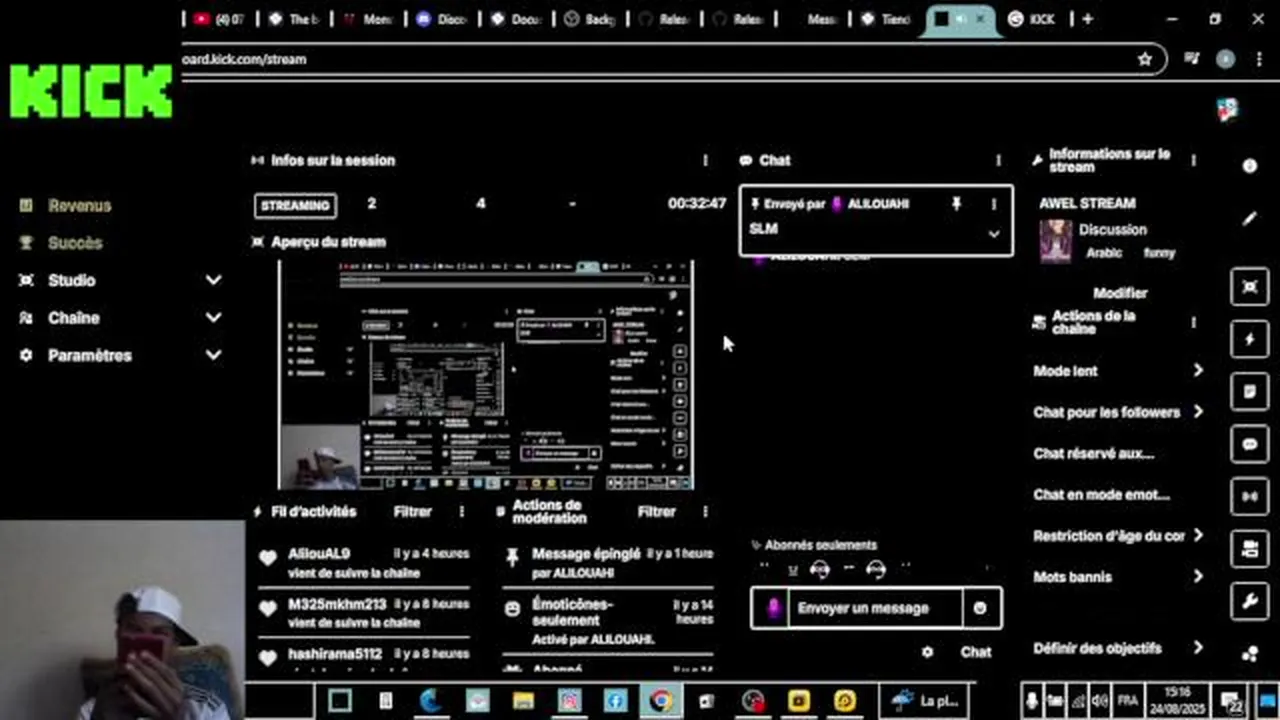The image size is (1280, 720).
Task: Select Message épinglé moderation entry
Action: pyautogui.click(x=608, y=563)
